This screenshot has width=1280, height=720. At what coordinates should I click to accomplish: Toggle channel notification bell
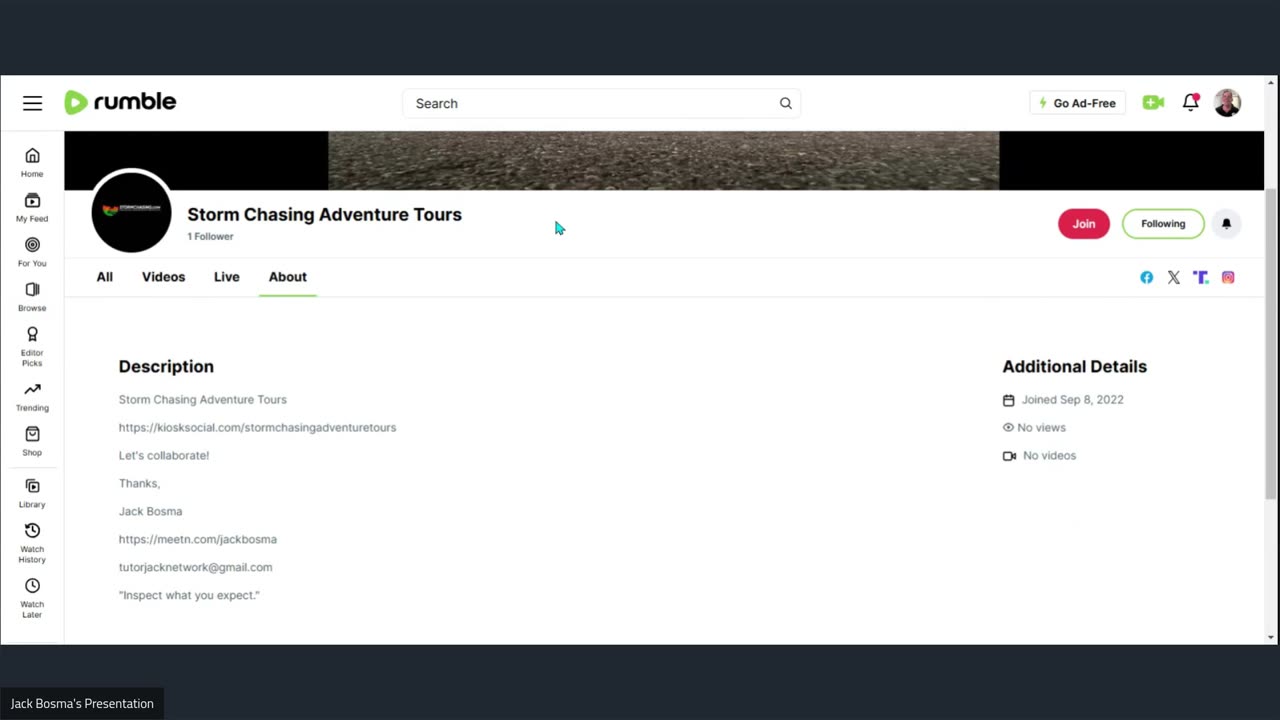[x=1226, y=224]
